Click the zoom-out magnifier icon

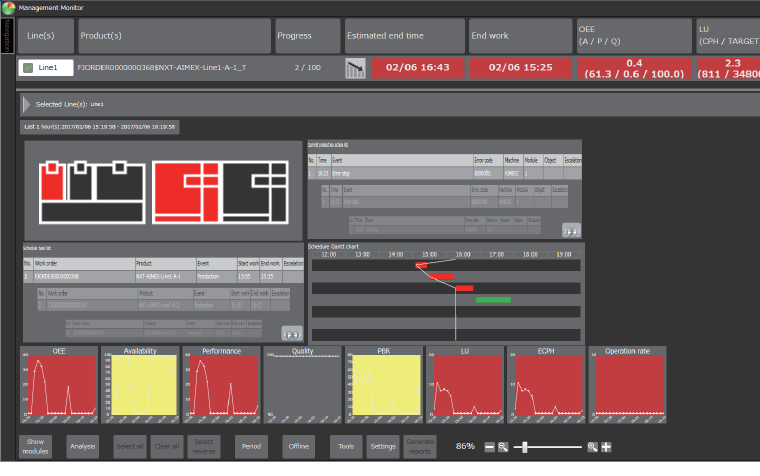click(503, 447)
